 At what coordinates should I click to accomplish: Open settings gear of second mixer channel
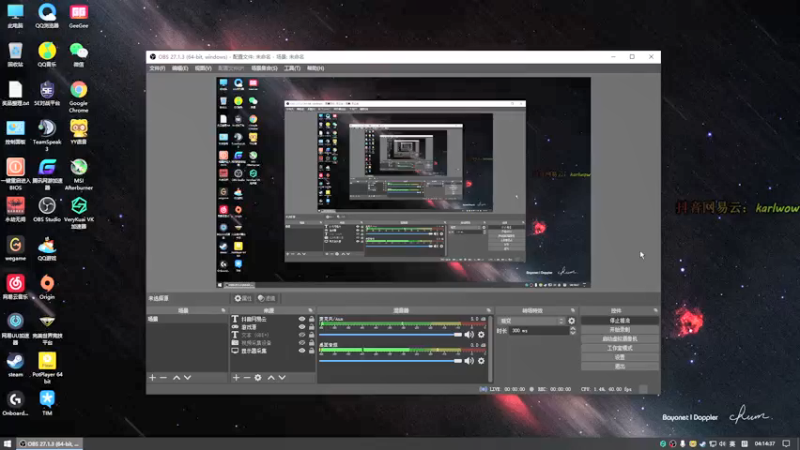click(x=481, y=361)
